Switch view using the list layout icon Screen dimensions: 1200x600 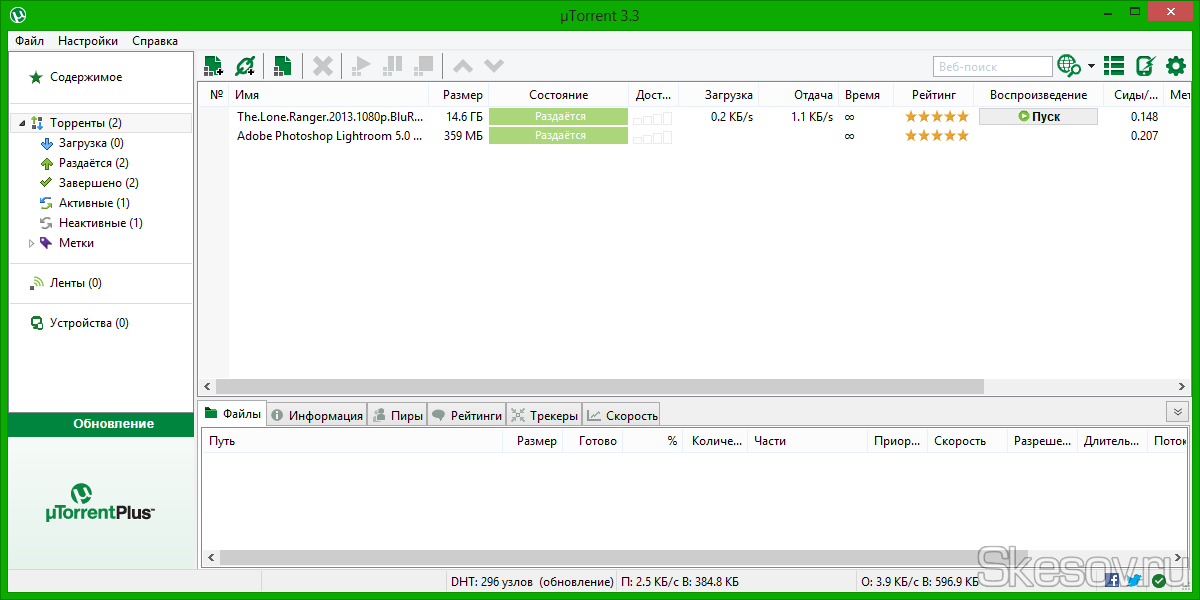pos(1114,66)
